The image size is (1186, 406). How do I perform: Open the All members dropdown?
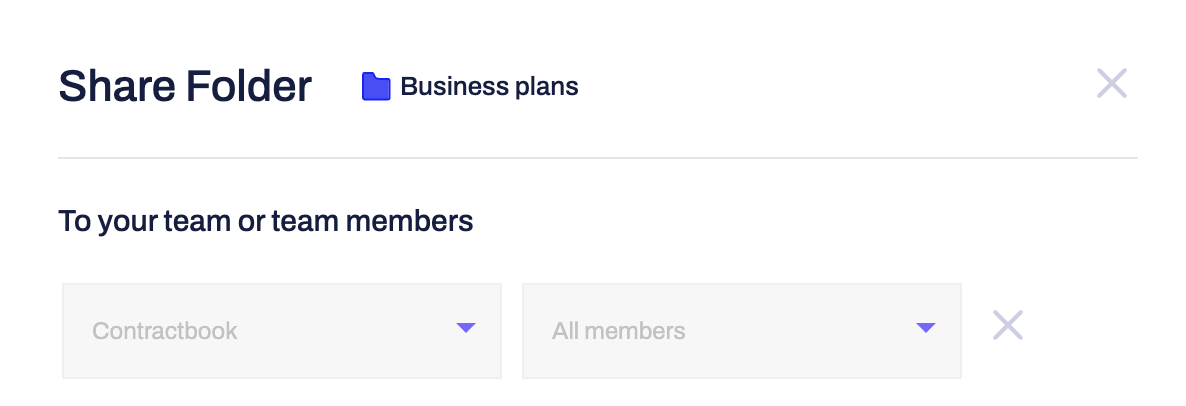pyautogui.click(x=742, y=331)
